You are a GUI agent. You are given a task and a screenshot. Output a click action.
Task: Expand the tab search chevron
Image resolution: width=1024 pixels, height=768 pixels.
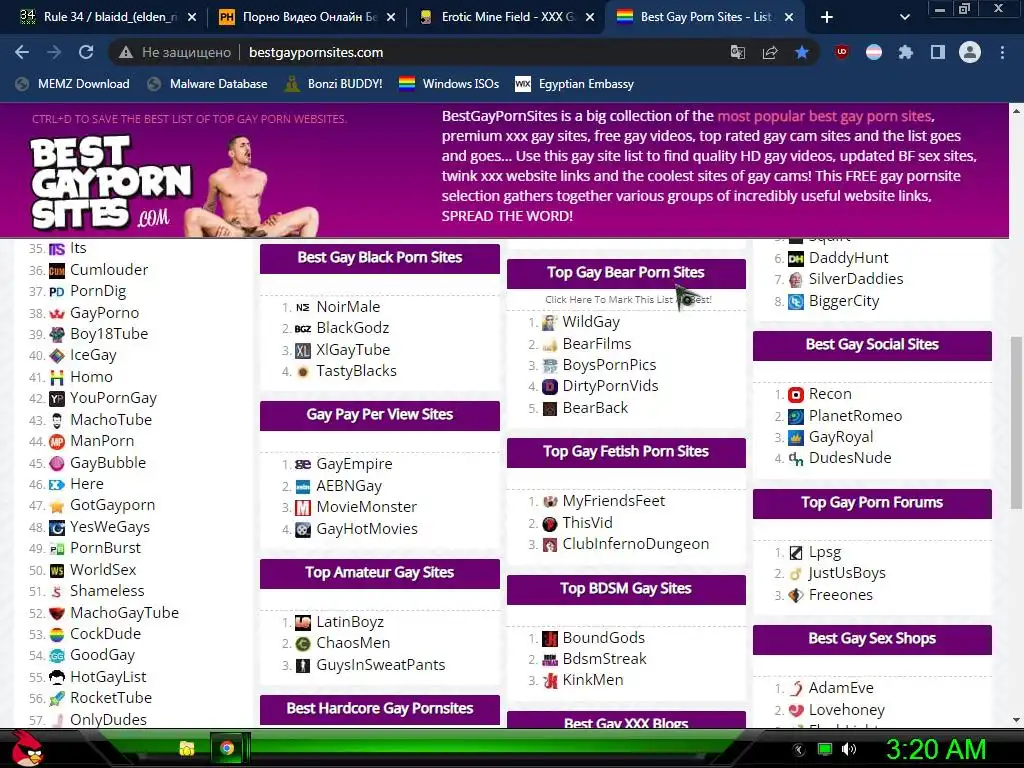(905, 17)
